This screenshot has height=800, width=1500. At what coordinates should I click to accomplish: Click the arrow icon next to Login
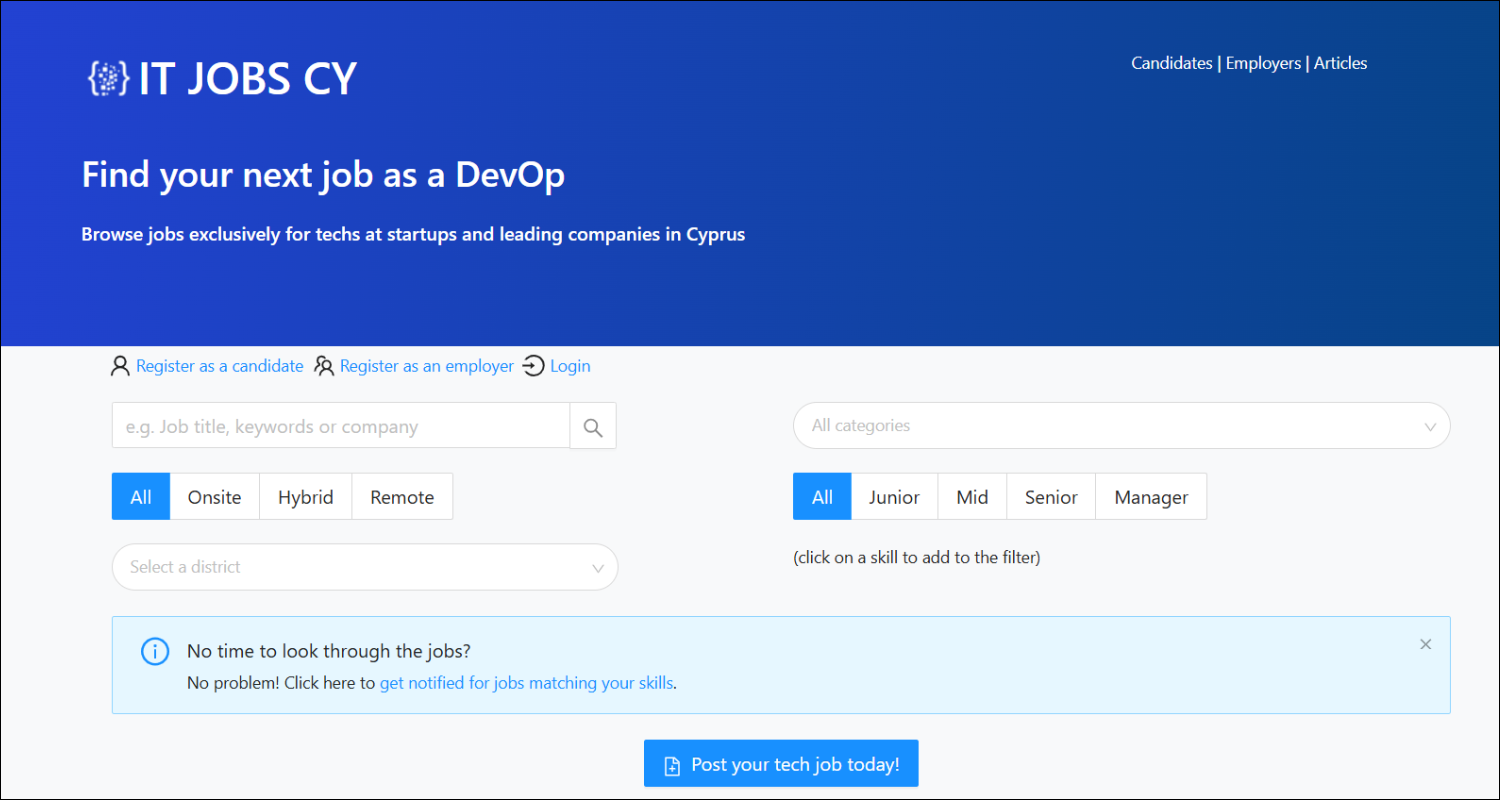tap(533, 366)
